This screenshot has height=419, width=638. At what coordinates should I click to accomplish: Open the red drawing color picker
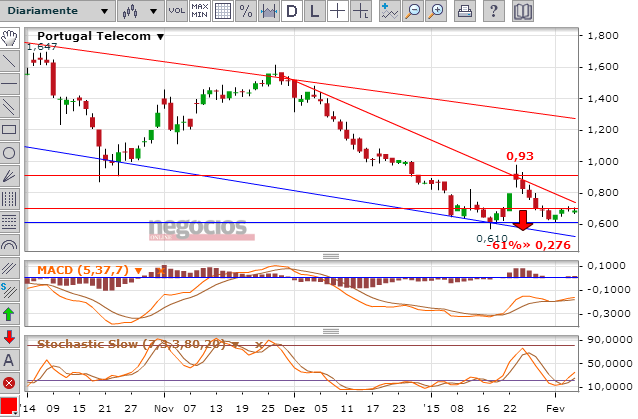tap(9, 406)
